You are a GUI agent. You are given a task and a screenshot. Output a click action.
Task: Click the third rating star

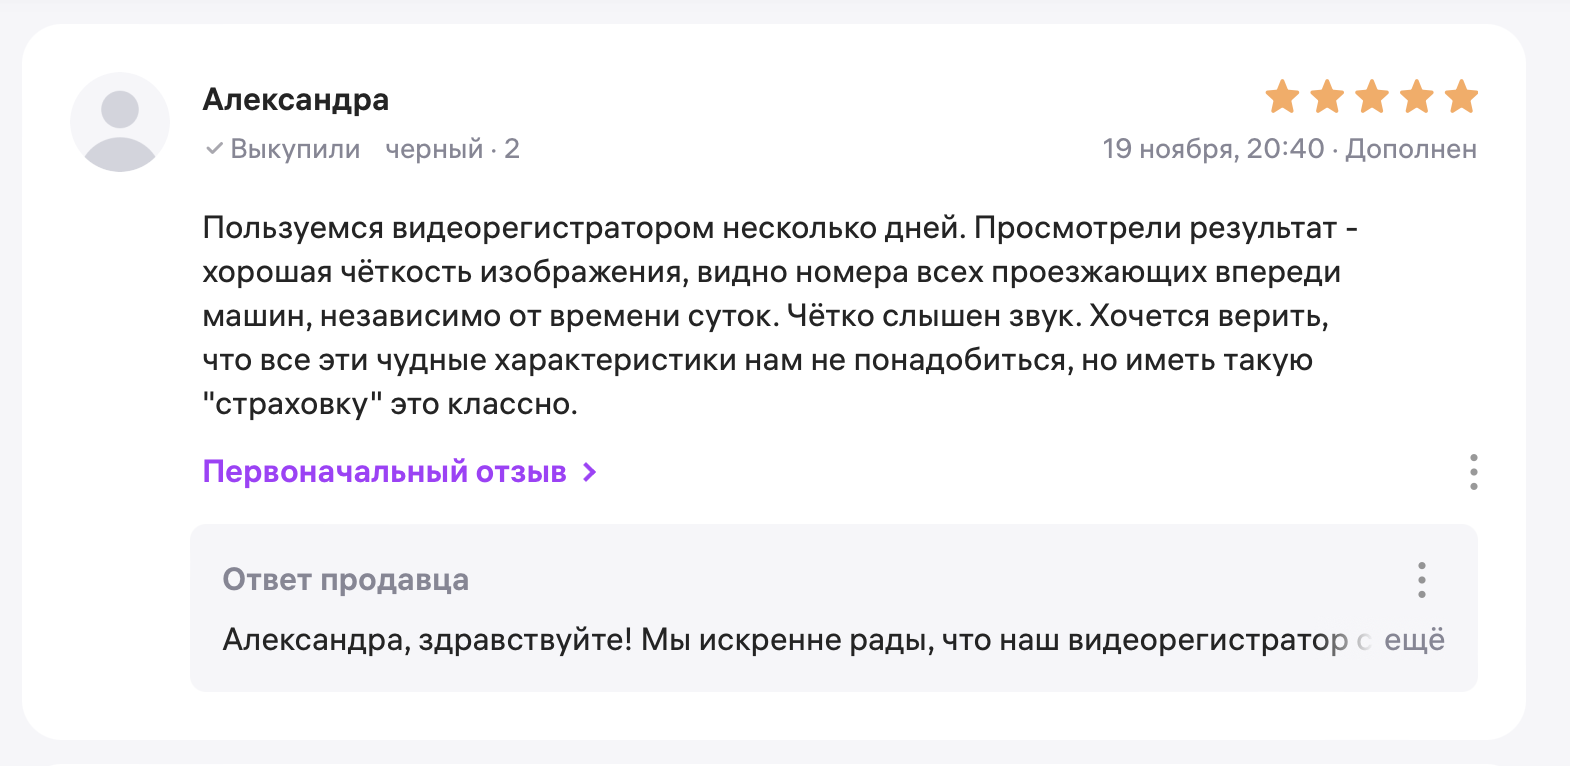point(1372,97)
